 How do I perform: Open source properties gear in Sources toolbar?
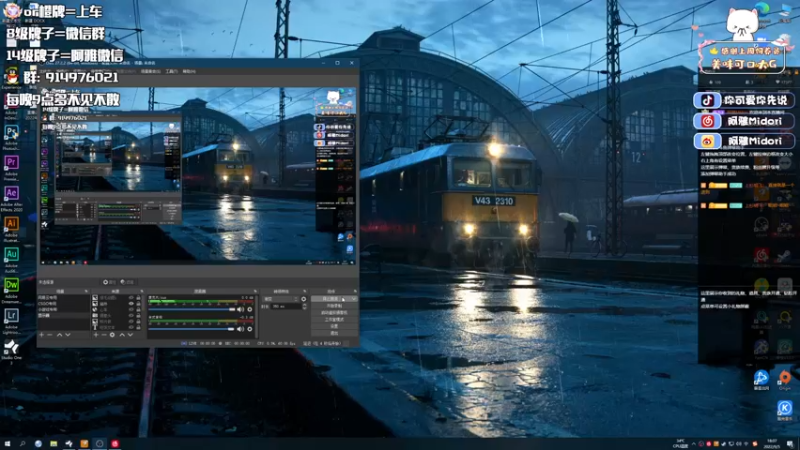click(112, 335)
